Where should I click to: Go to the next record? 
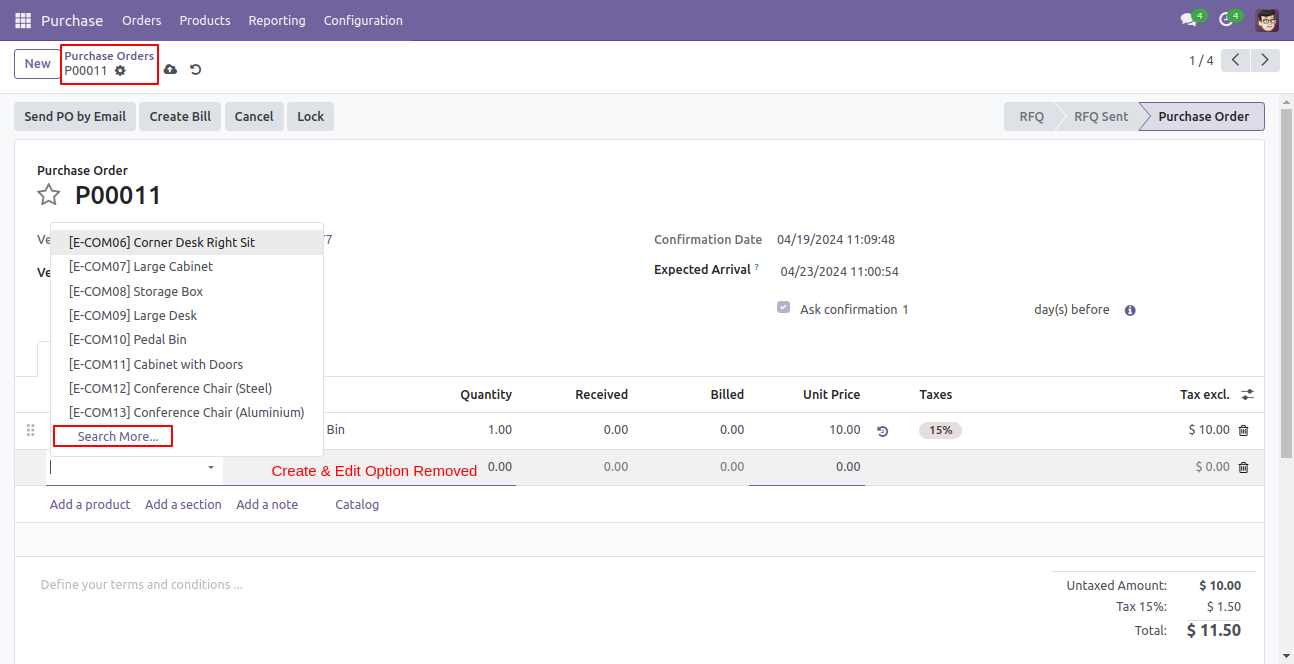1266,61
